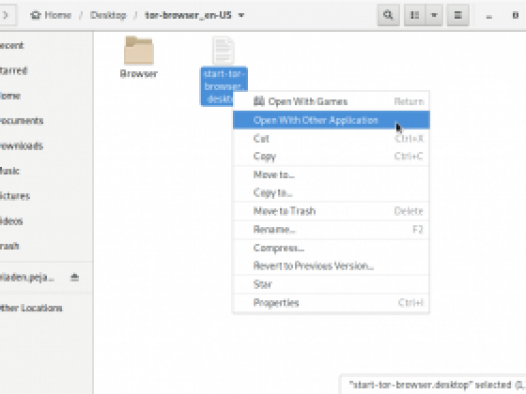Open Starred in sidebar
Image resolution: width=526 pixels, height=394 pixels.
tap(46, 70)
